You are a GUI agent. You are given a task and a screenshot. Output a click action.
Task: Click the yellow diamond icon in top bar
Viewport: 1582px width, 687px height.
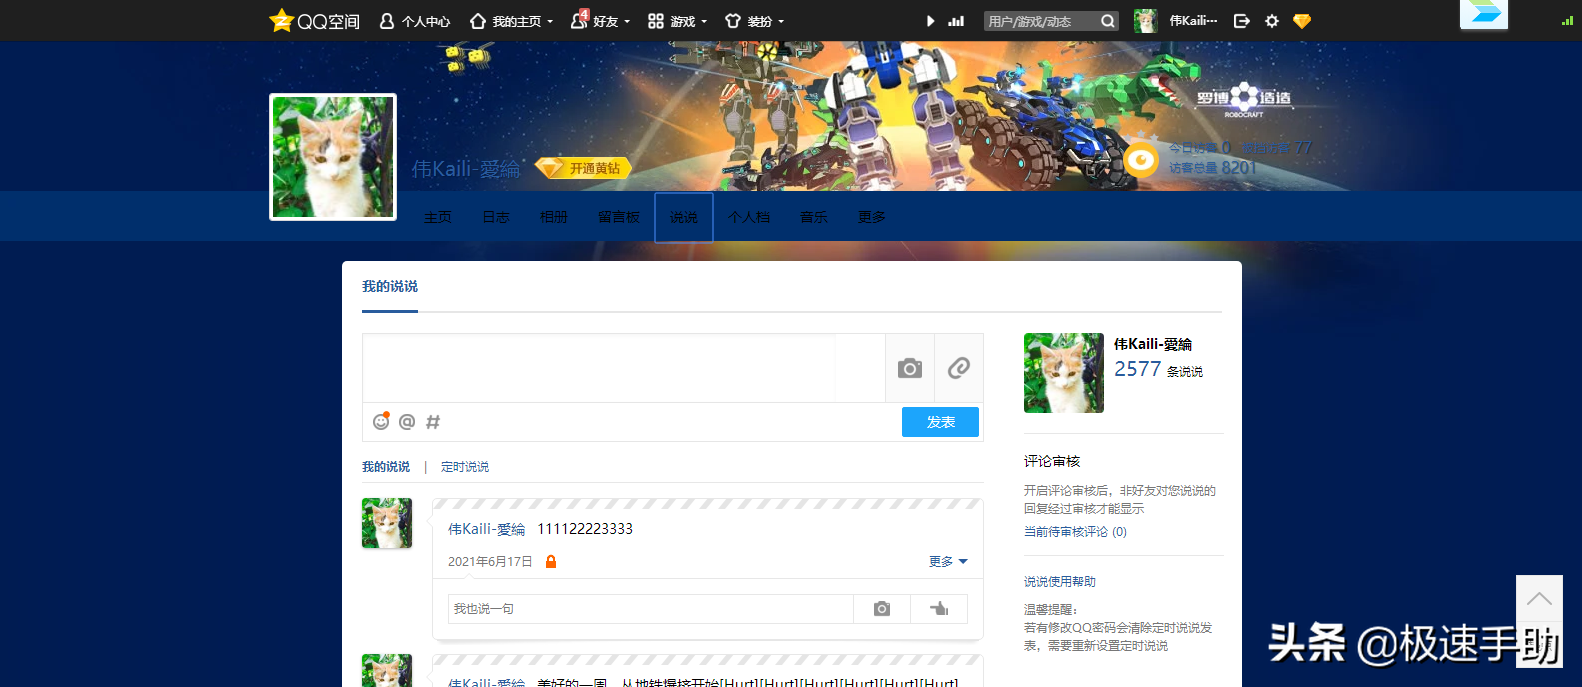point(1302,21)
